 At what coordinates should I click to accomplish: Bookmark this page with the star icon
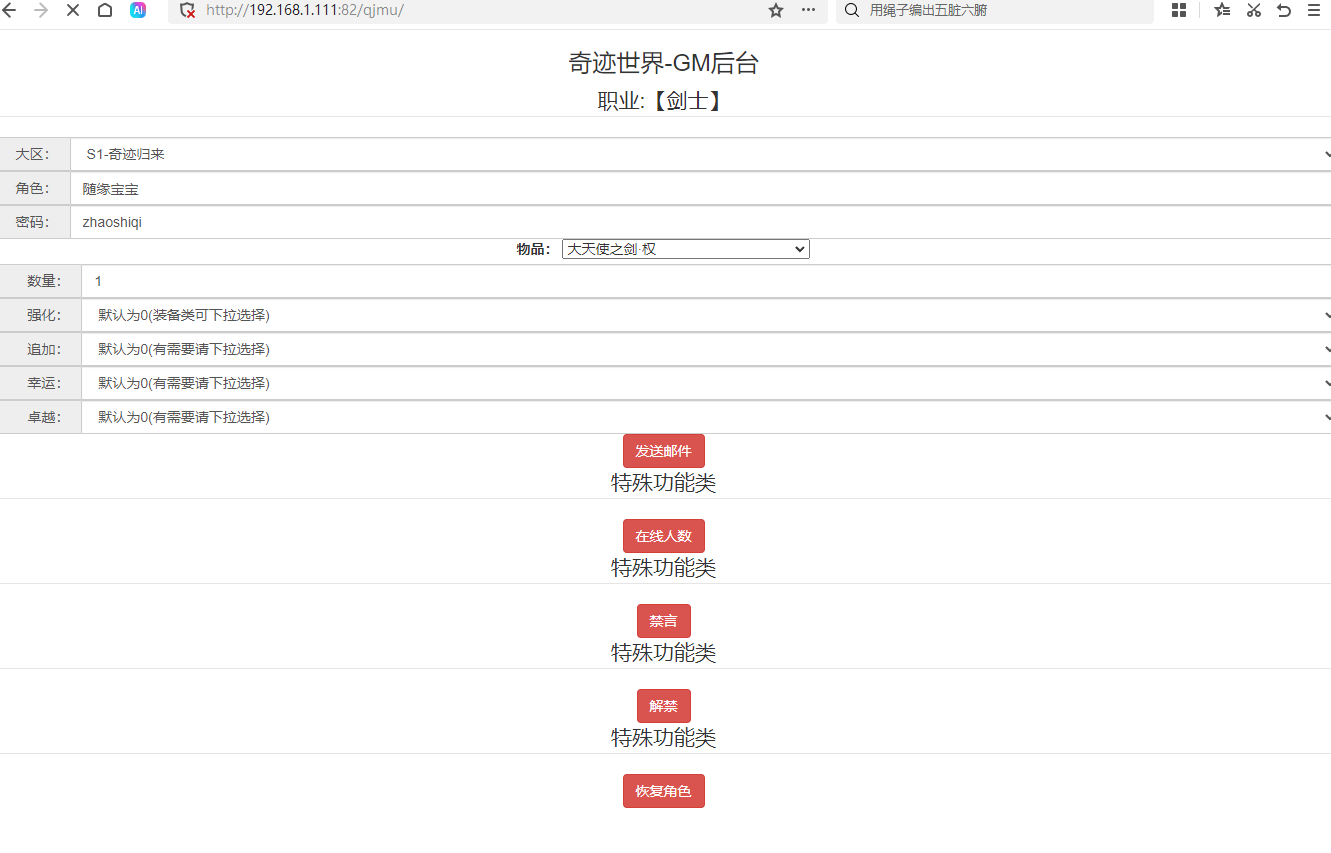[x=776, y=10]
